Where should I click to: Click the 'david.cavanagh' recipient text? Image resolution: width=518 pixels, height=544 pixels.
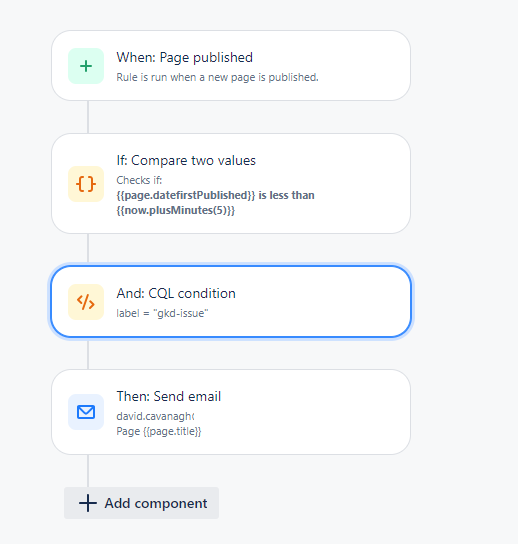coord(155,416)
